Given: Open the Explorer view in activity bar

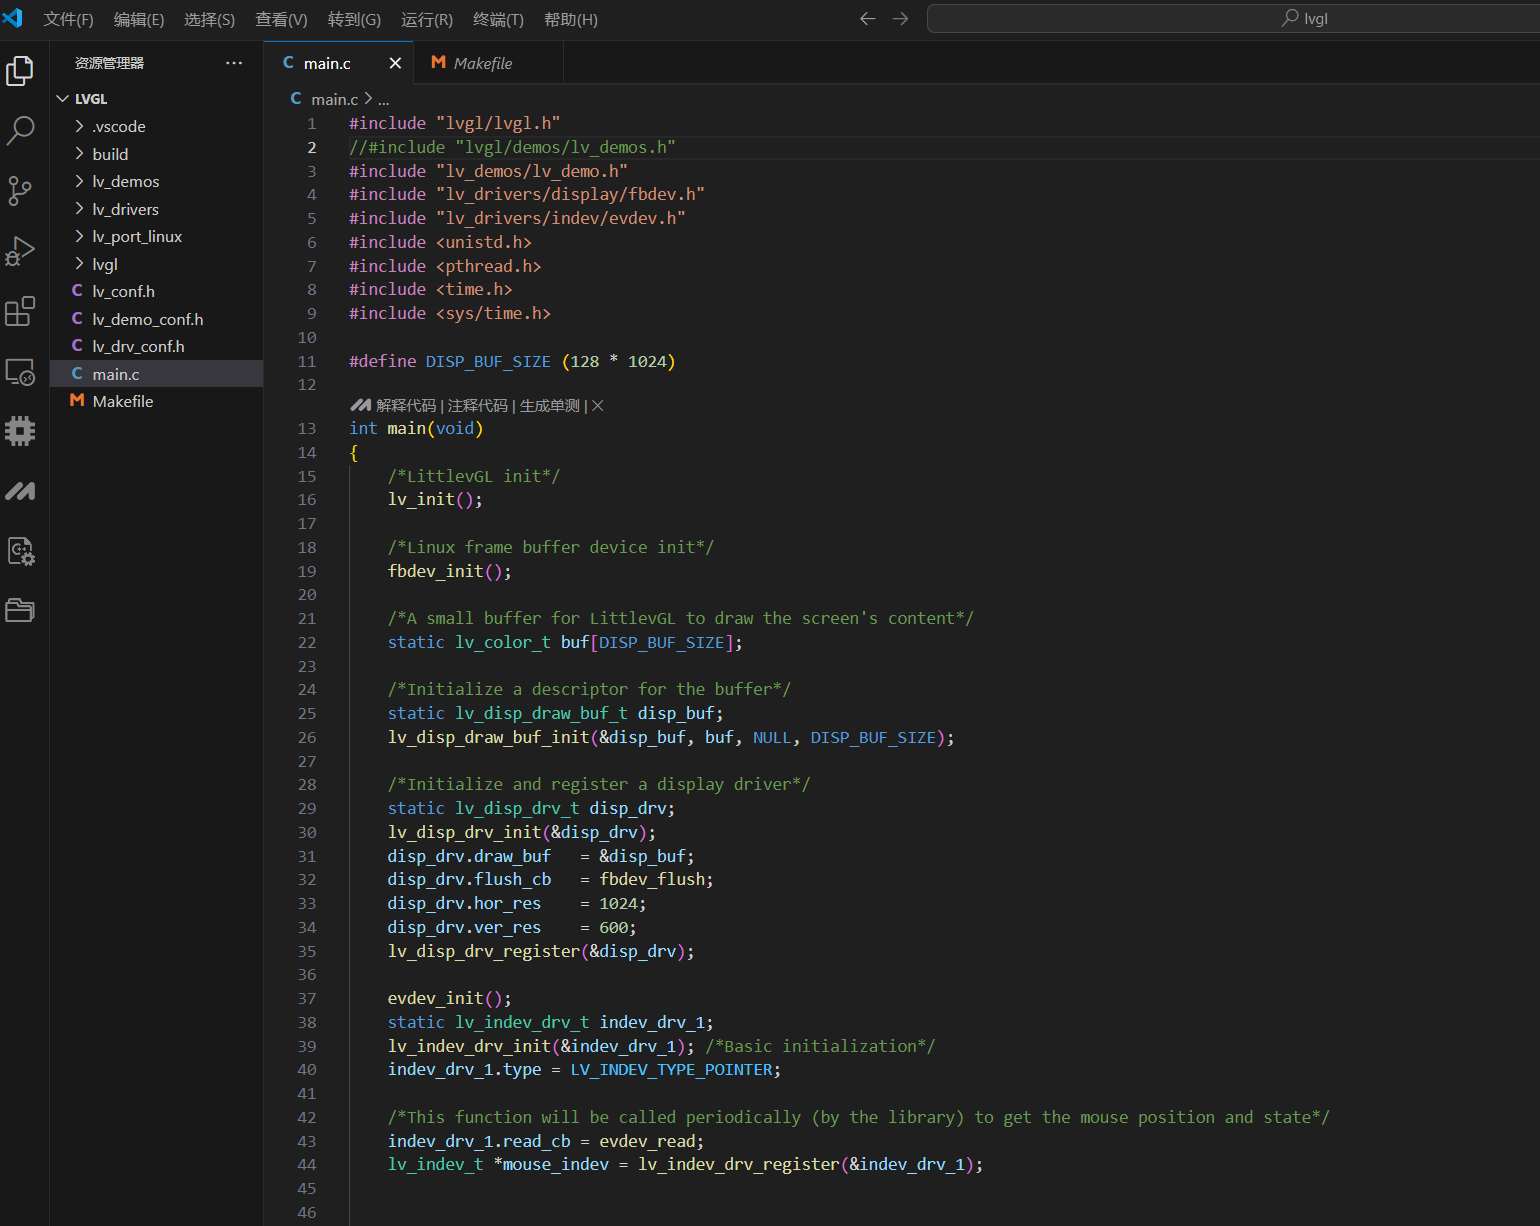Looking at the screenshot, I should tap(20, 71).
